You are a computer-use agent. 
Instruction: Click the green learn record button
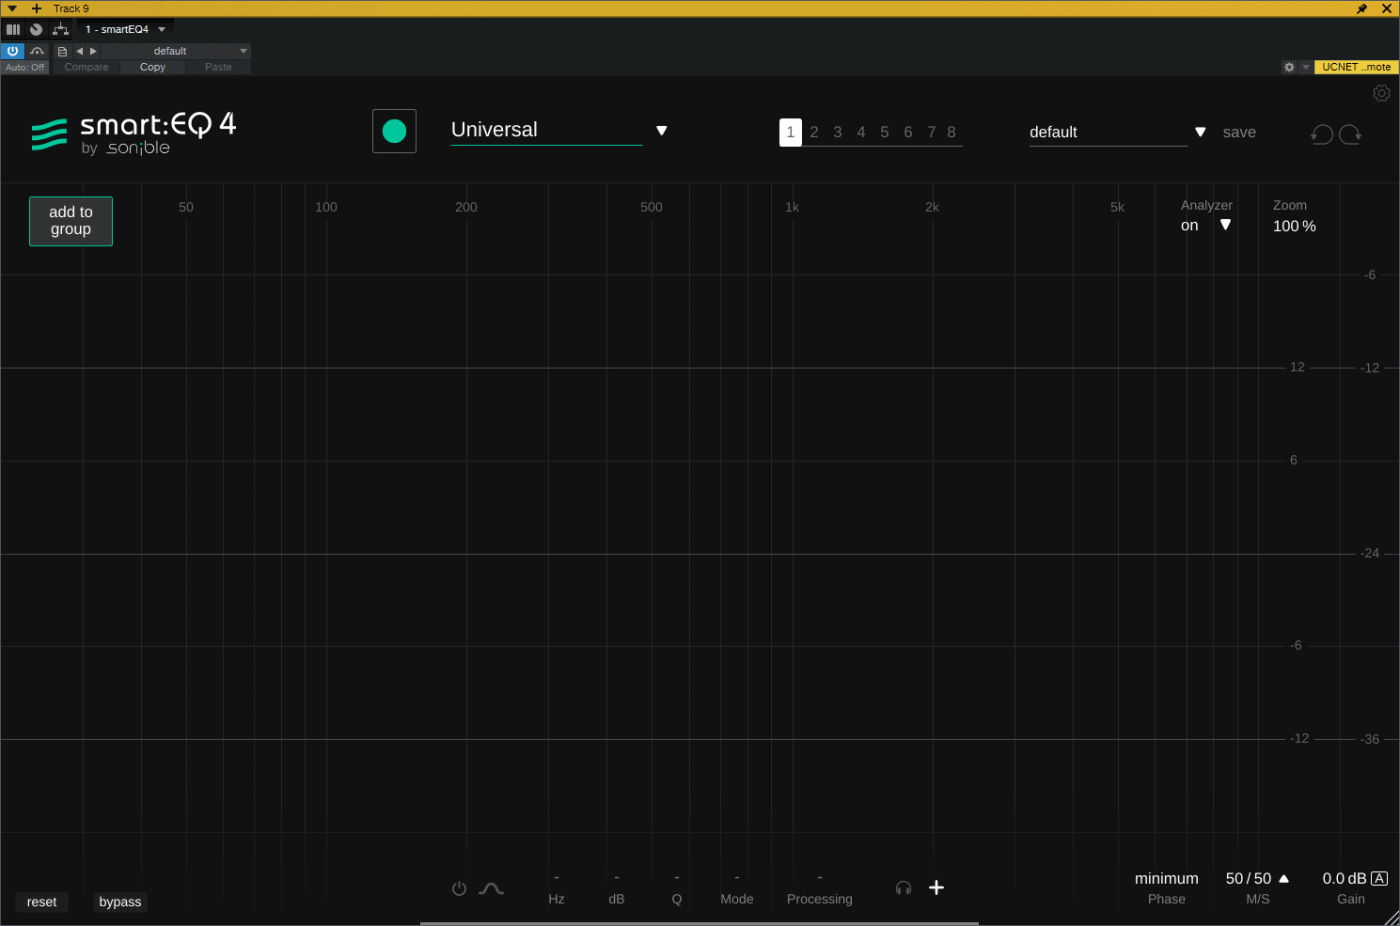coord(394,131)
